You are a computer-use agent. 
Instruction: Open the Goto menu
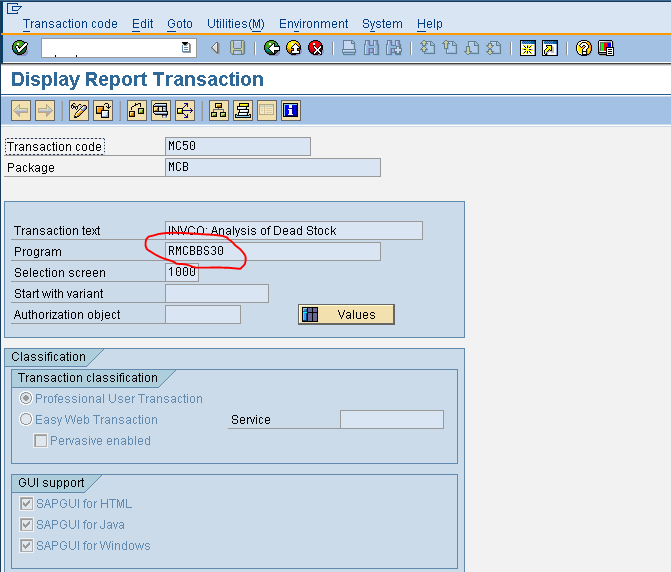180,24
